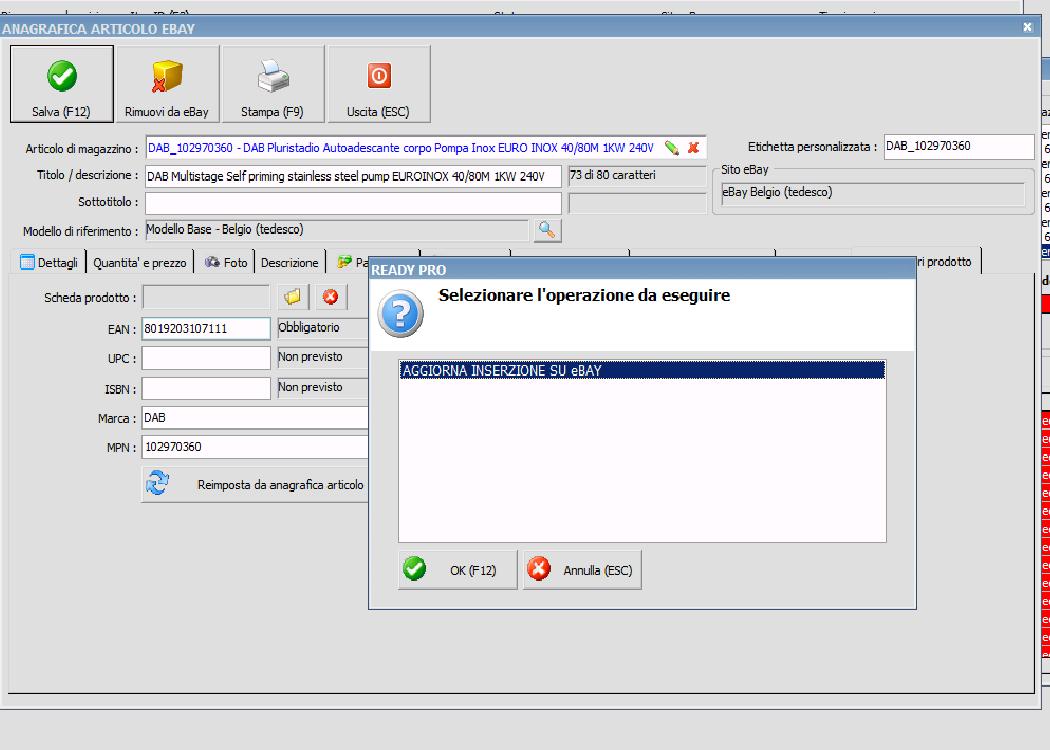This screenshot has height=750, width=1050.
Task: Click 'Non previsto' label beside ISBN
Action: [x=323, y=388]
